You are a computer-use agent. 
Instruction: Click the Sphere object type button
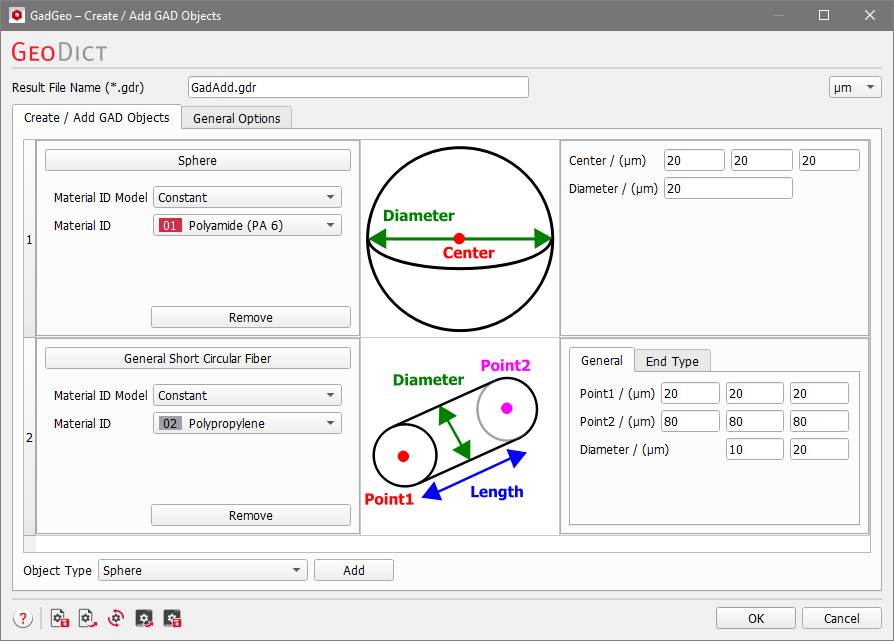(197, 160)
